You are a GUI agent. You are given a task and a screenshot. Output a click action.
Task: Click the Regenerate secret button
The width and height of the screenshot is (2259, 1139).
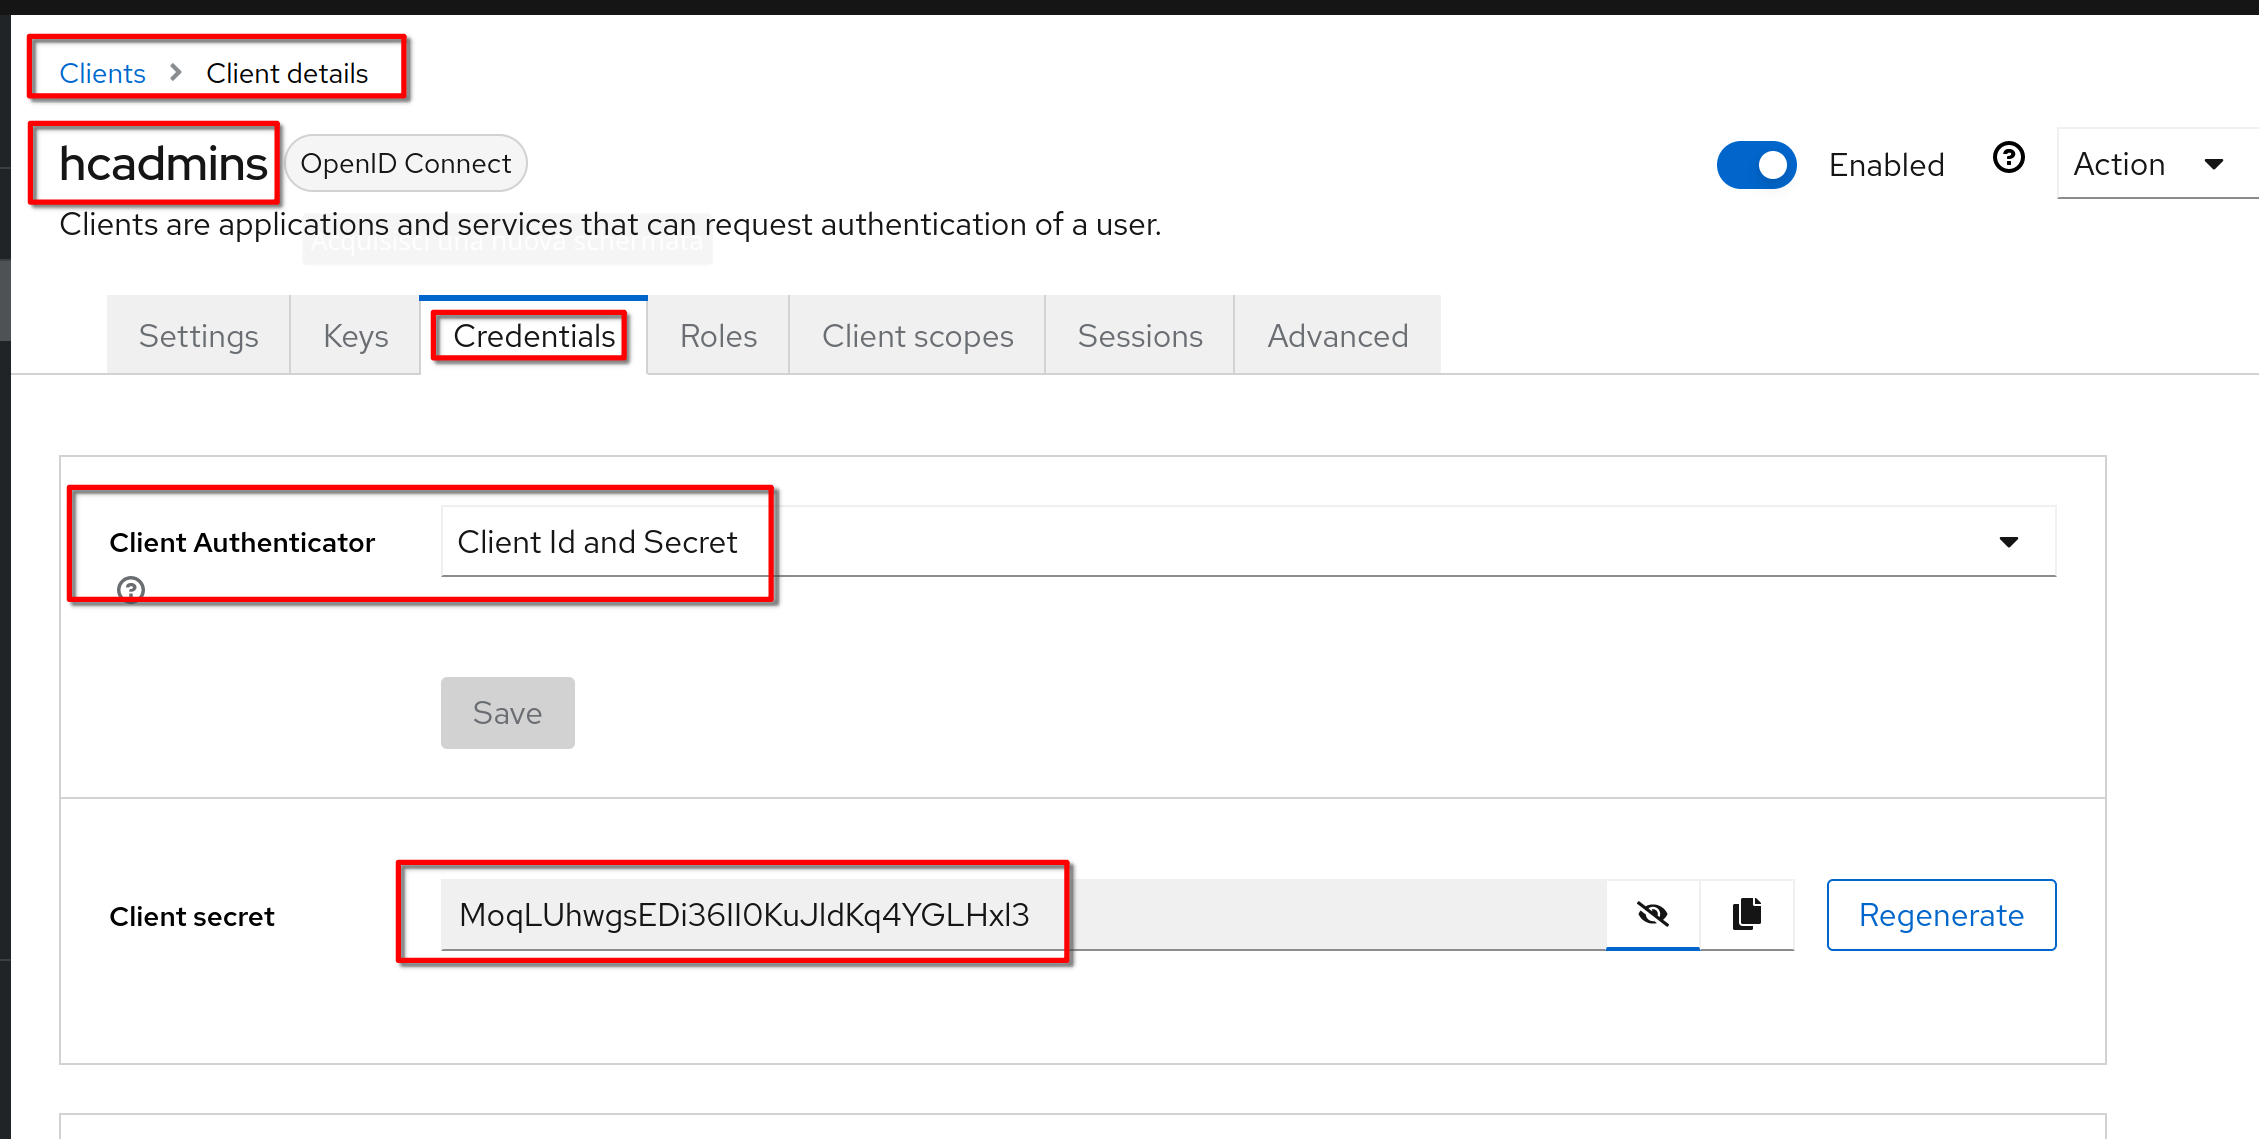click(x=1940, y=915)
